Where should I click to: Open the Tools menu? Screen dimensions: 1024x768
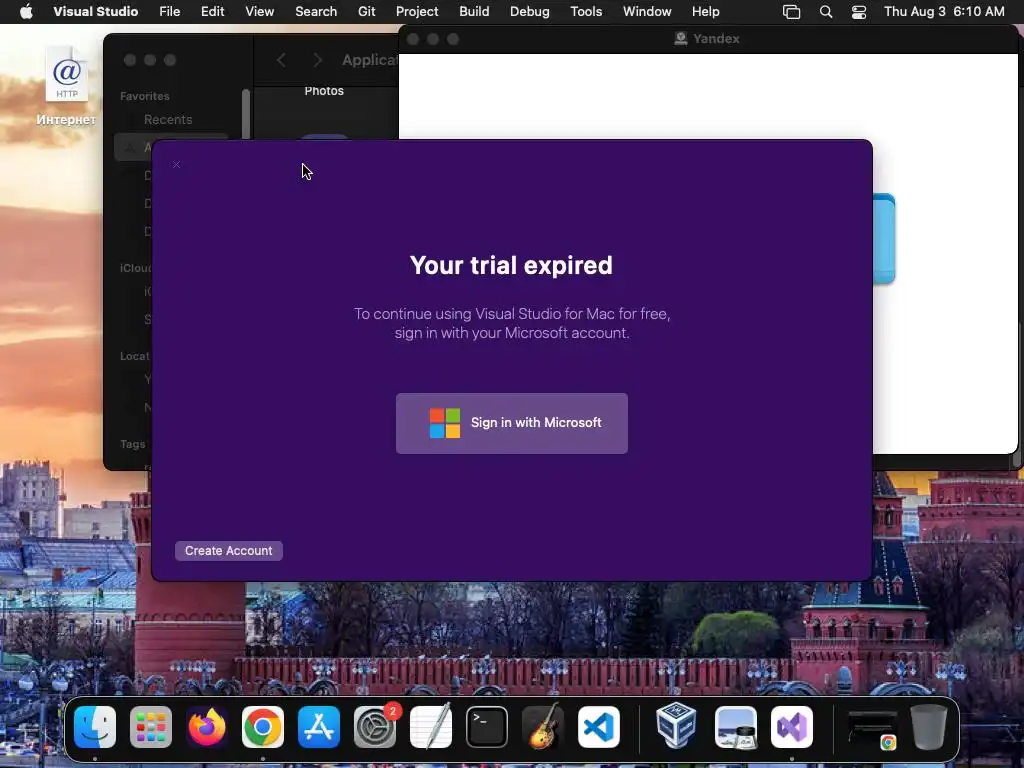pos(586,11)
